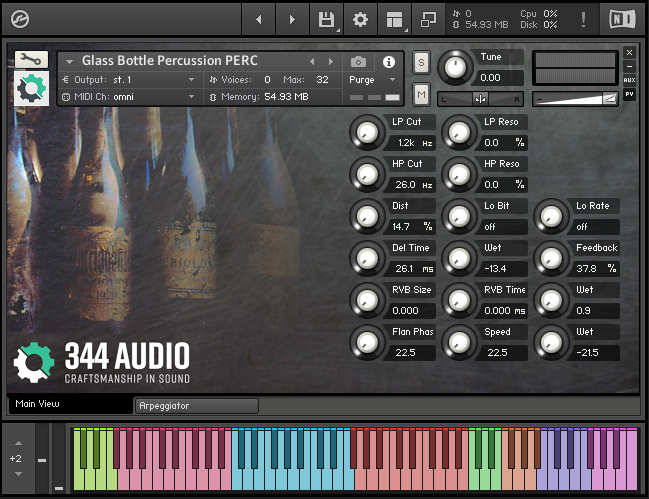Click the HP Reso knob
This screenshot has width=649, height=499.
click(x=459, y=175)
